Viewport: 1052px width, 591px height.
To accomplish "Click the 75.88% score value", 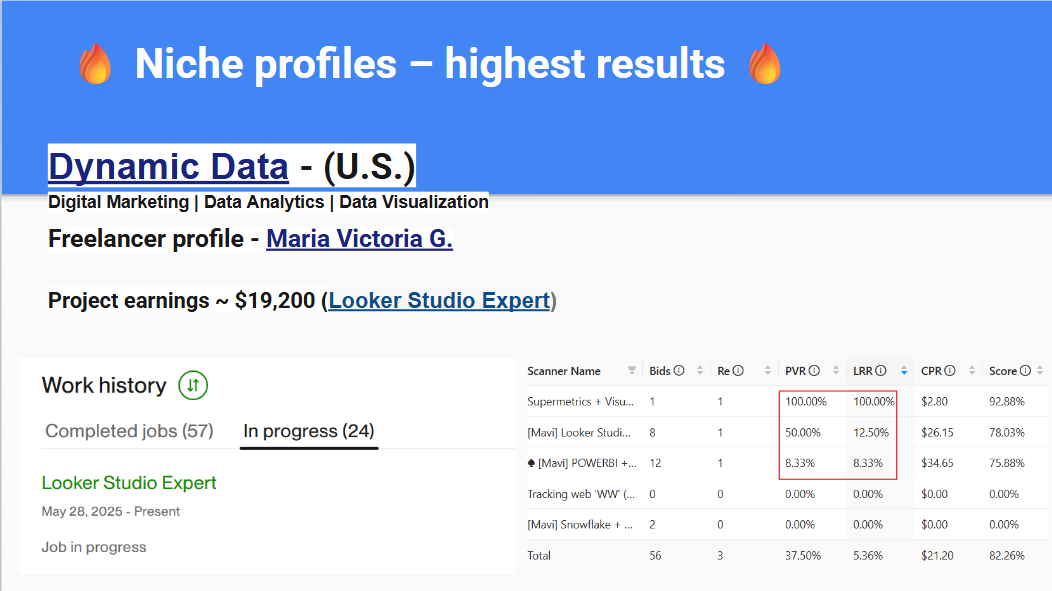I will [x=1006, y=464].
